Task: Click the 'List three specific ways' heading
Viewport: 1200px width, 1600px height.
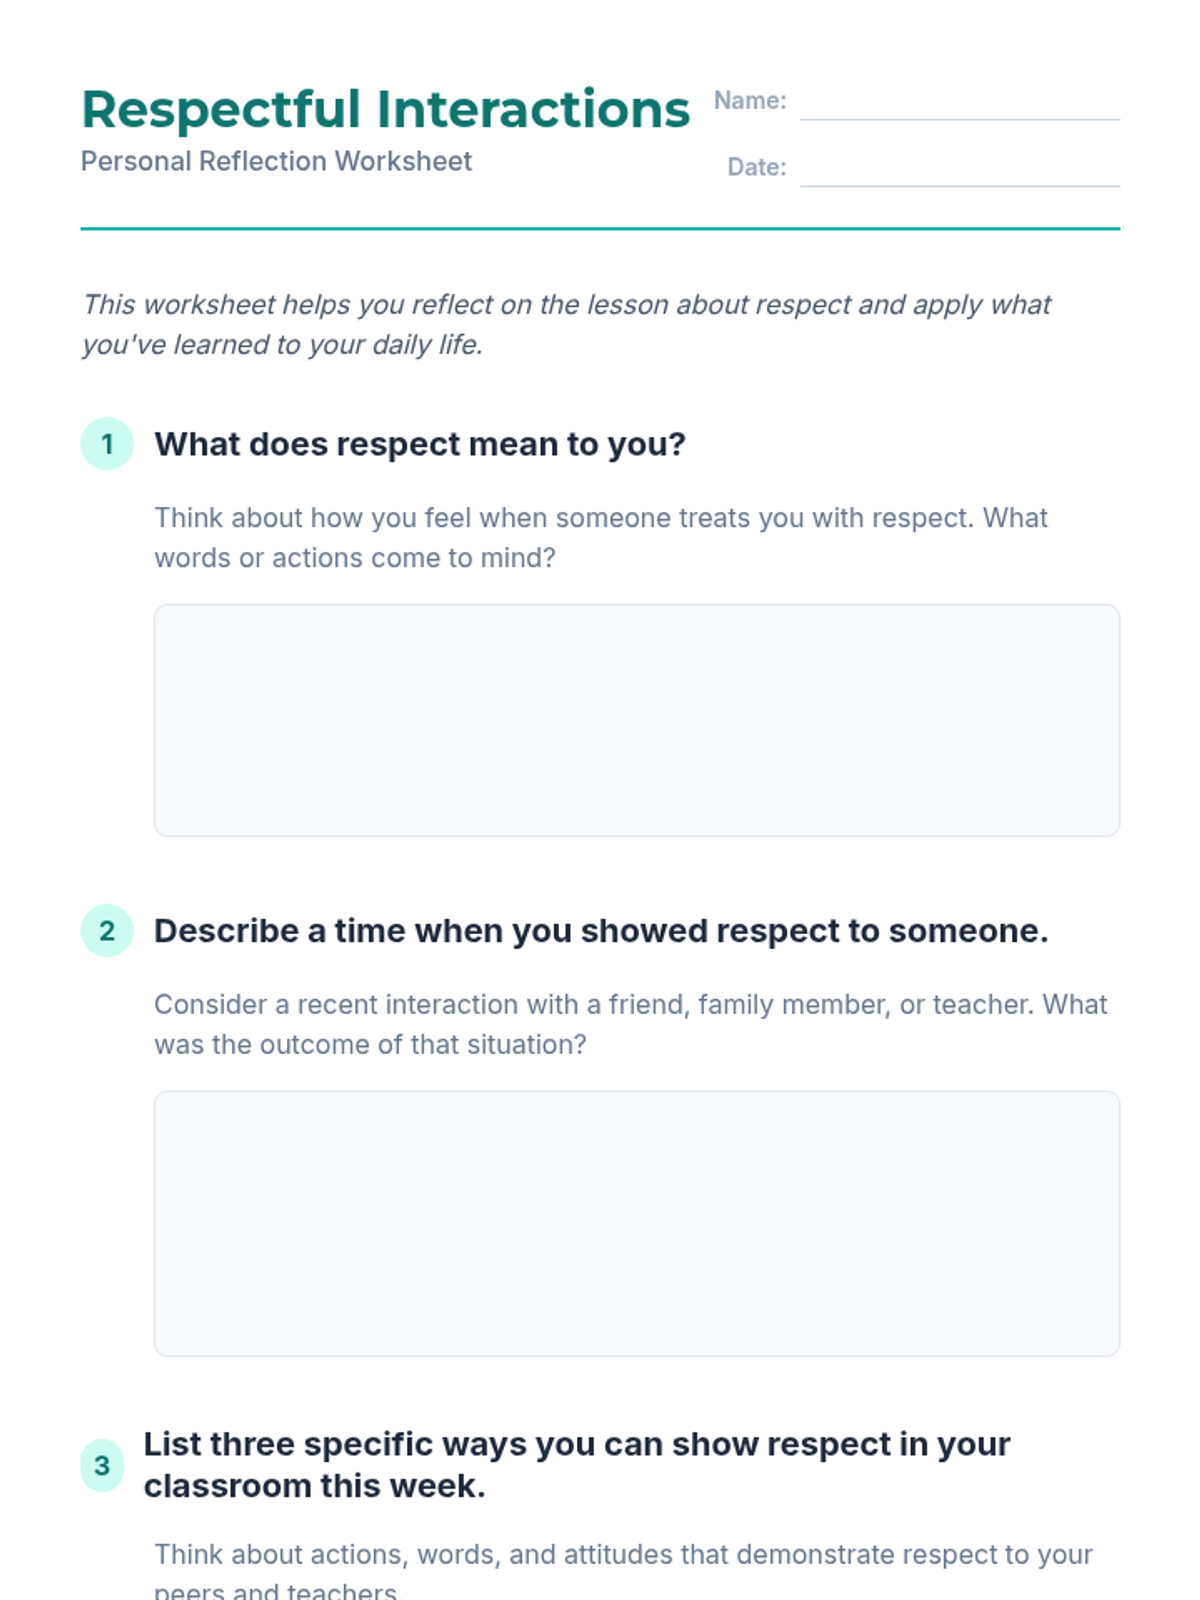Action: tap(577, 1465)
